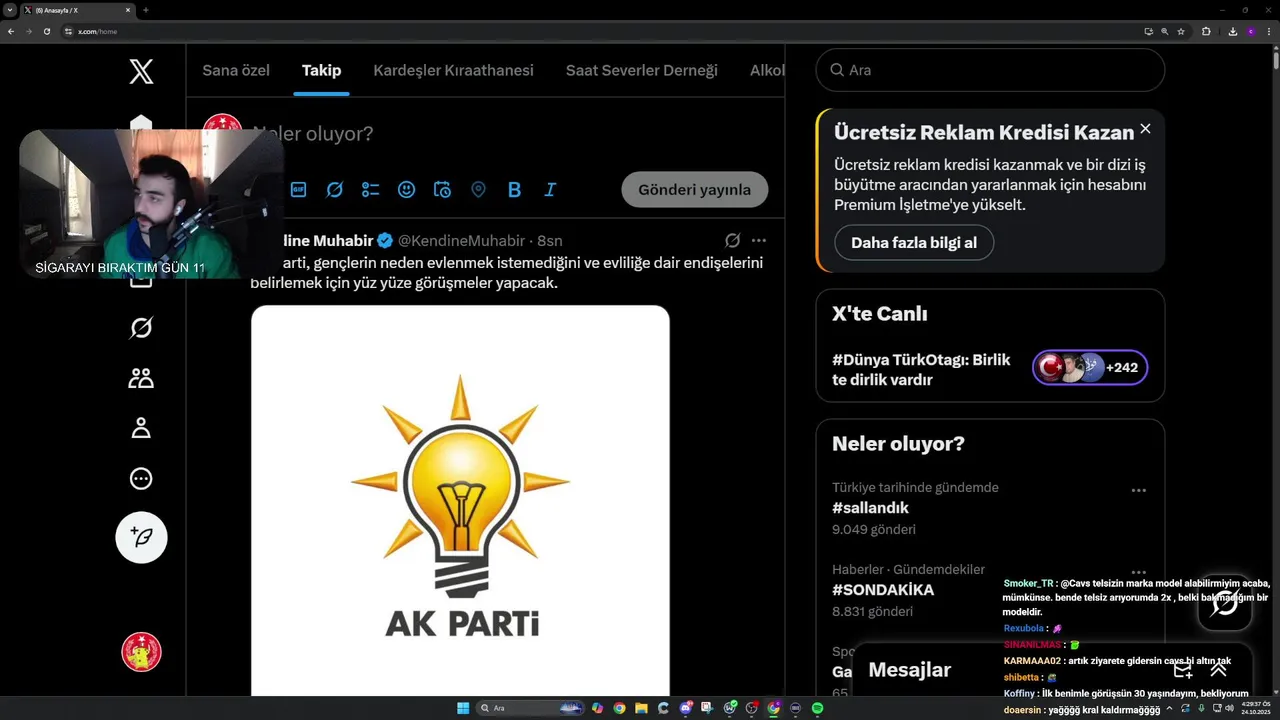Open Grok from the left sidebar
The width and height of the screenshot is (1280, 720).
click(141, 327)
